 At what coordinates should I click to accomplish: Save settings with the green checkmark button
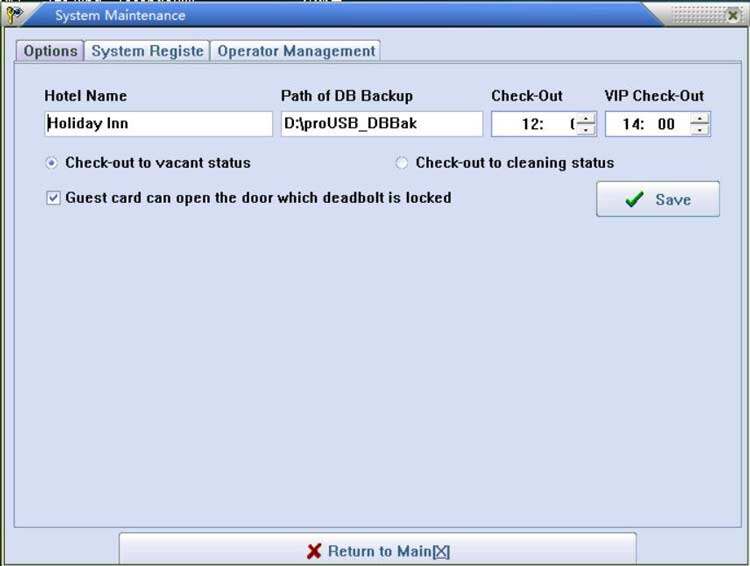coord(657,199)
